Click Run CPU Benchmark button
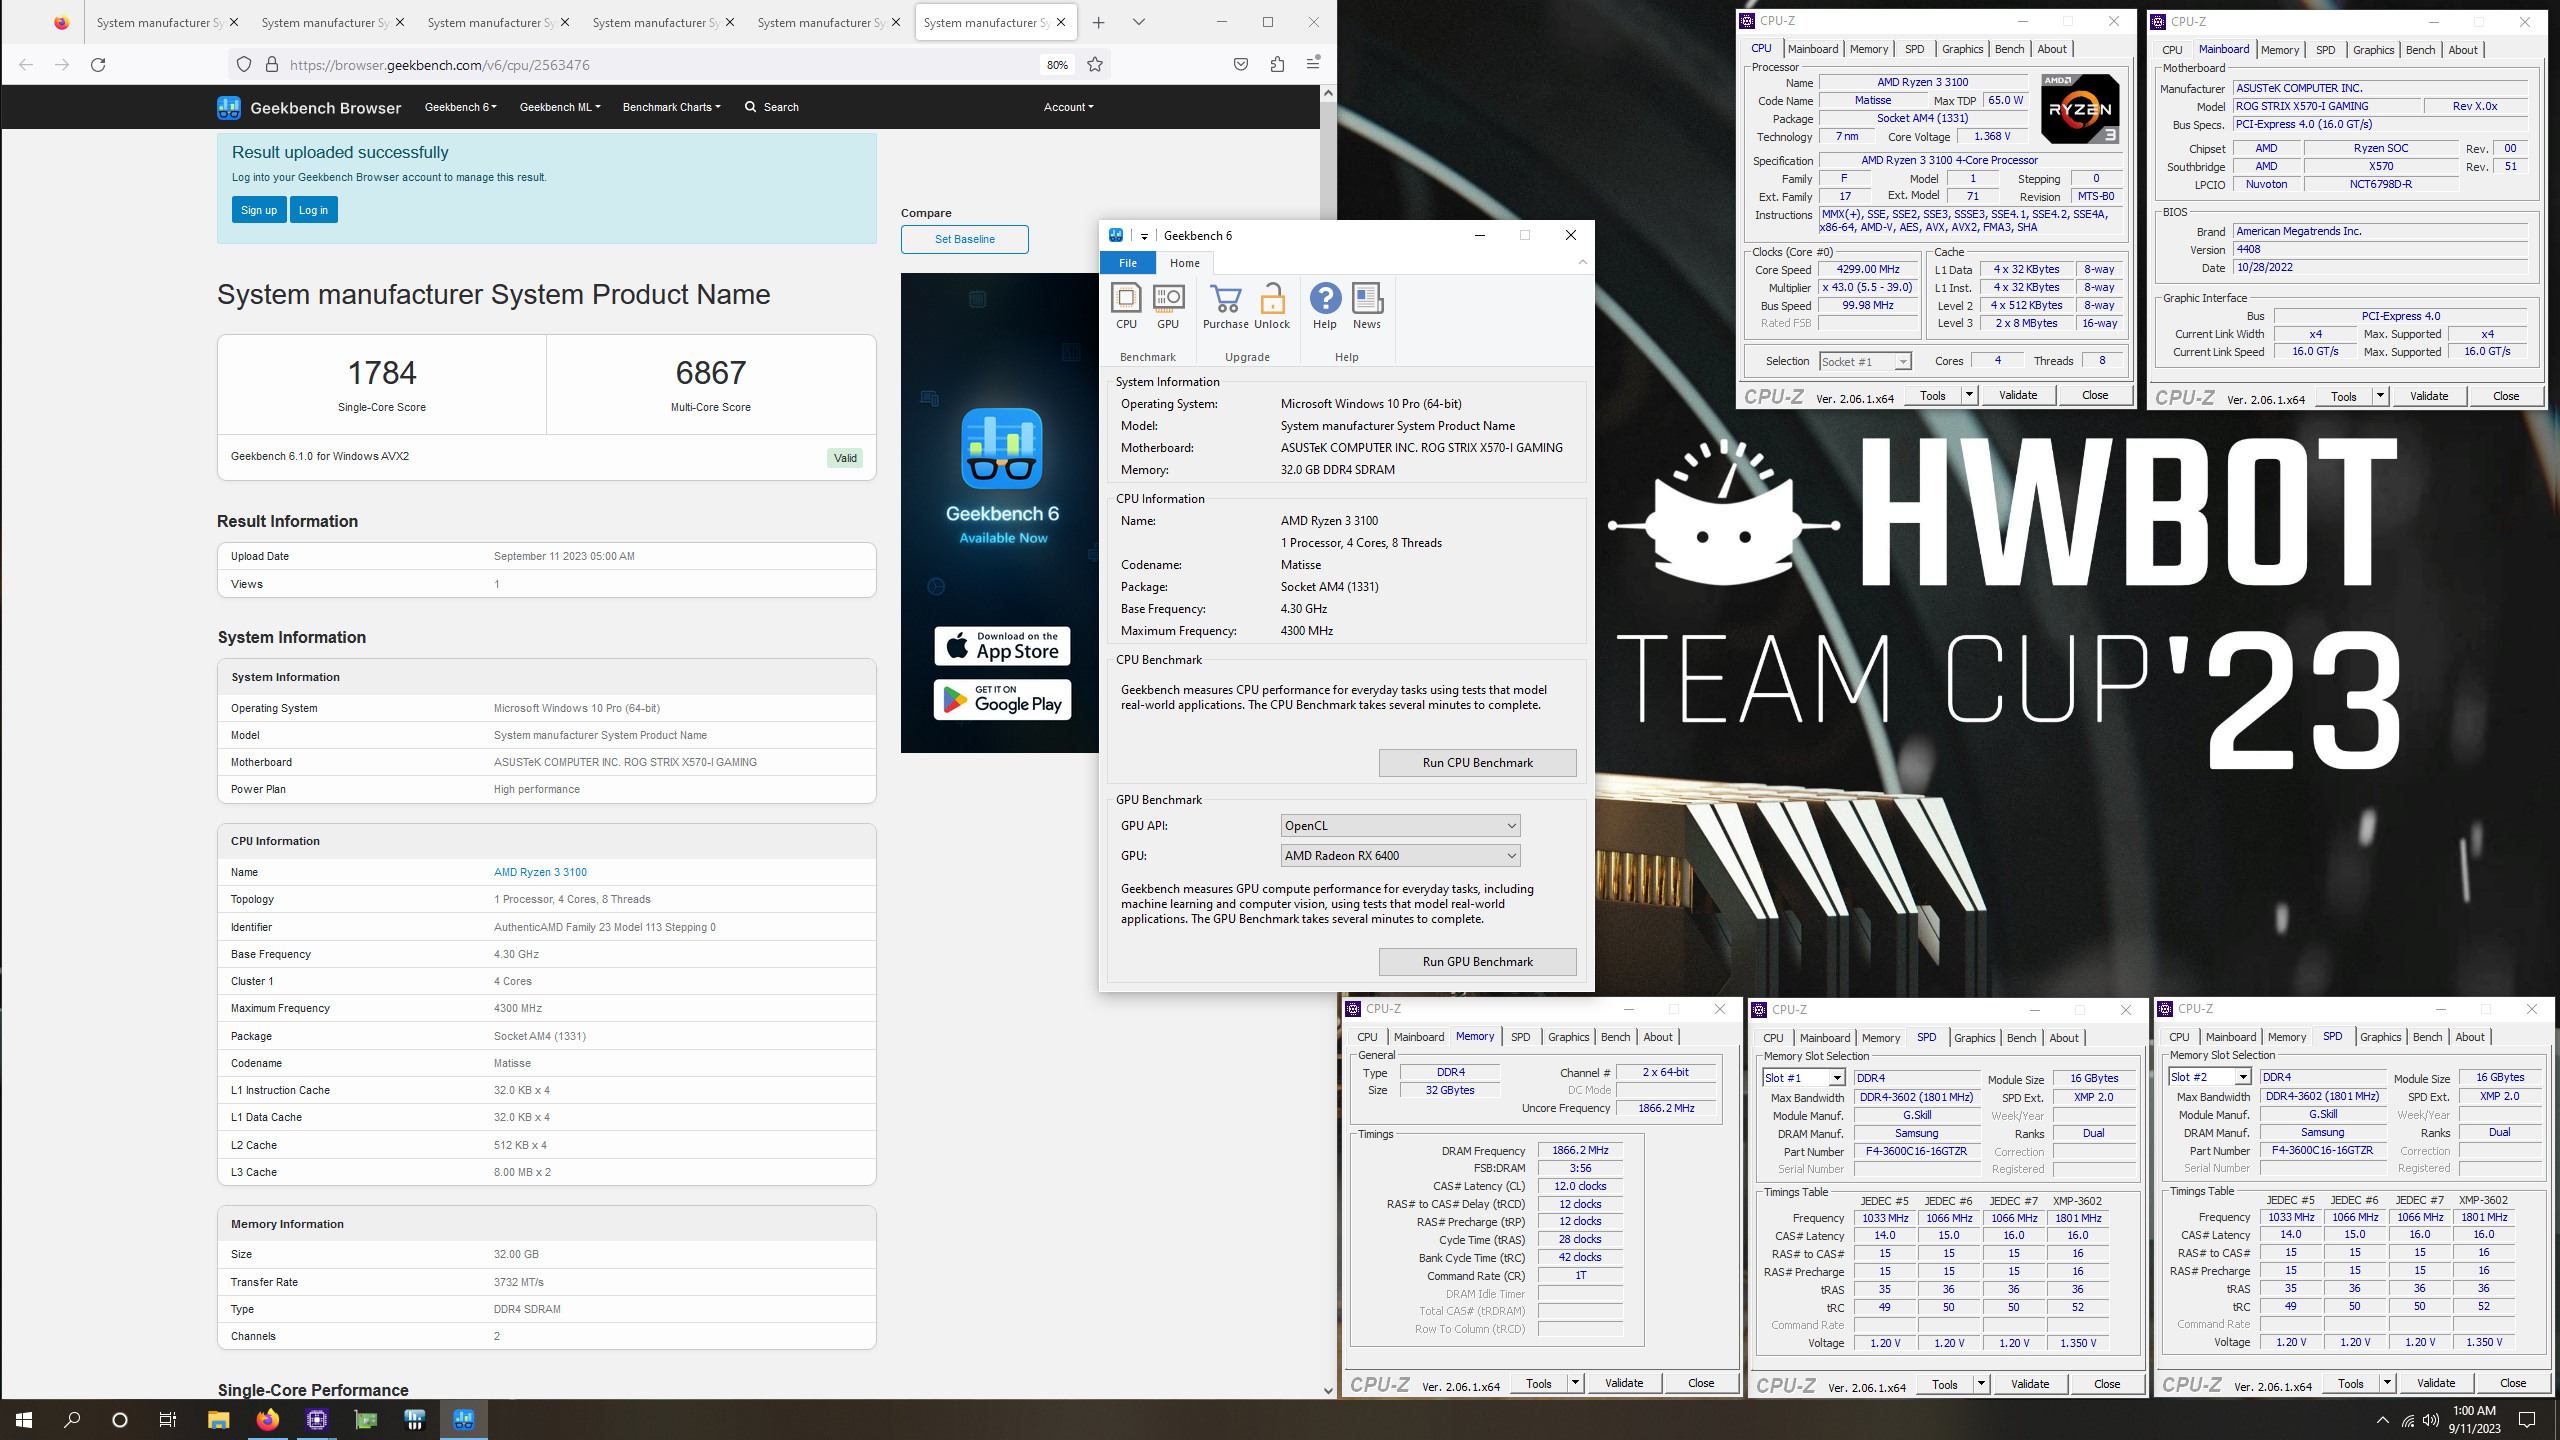 (1477, 763)
